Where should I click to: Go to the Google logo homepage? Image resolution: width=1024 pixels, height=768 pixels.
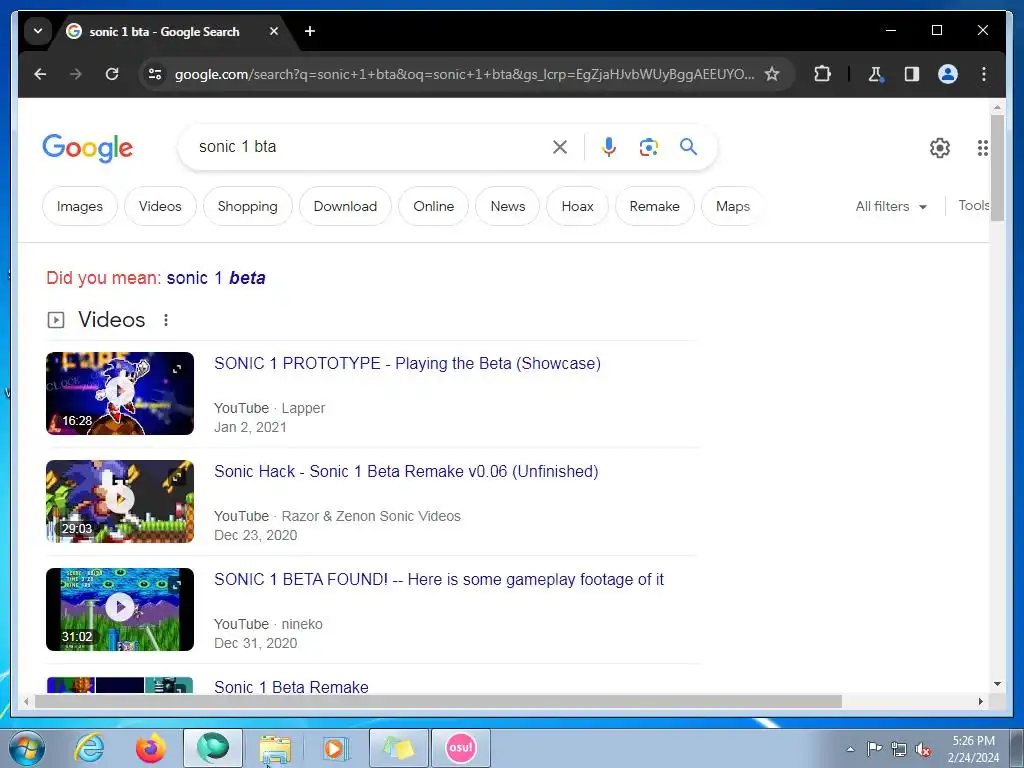[88, 148]
